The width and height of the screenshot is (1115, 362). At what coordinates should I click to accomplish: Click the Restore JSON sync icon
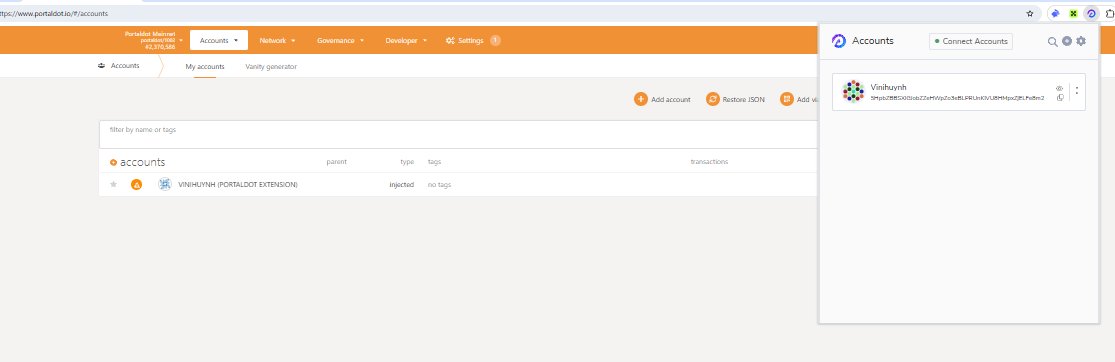713,100
